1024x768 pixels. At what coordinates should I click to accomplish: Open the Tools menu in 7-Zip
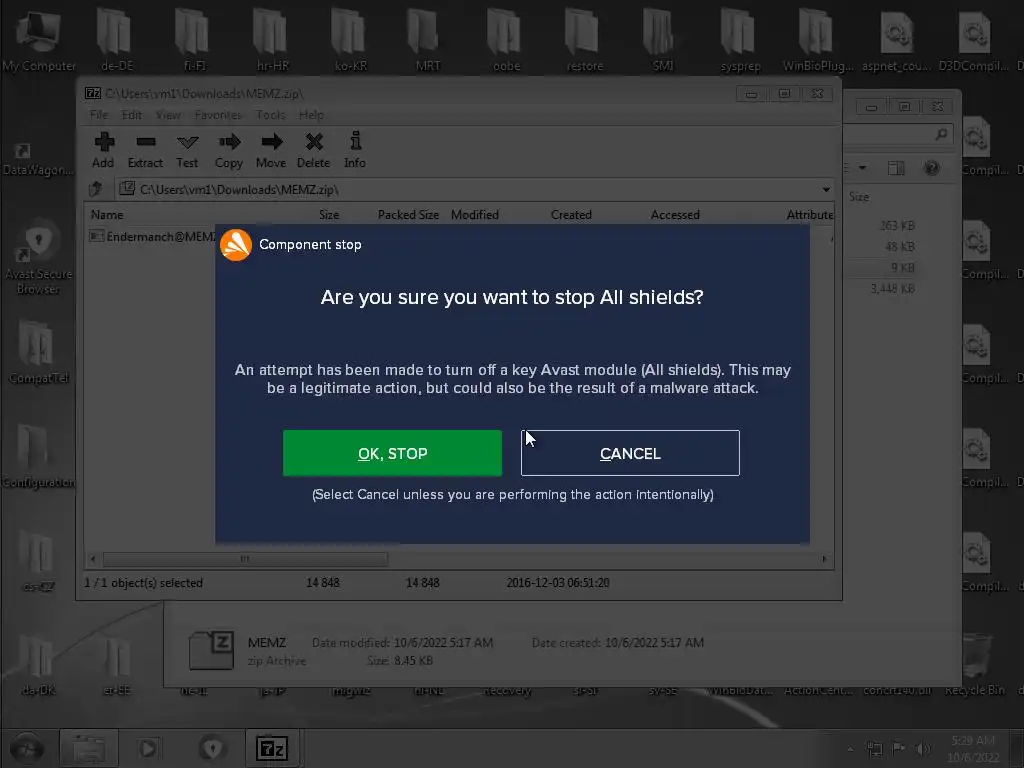coord(270,115)
